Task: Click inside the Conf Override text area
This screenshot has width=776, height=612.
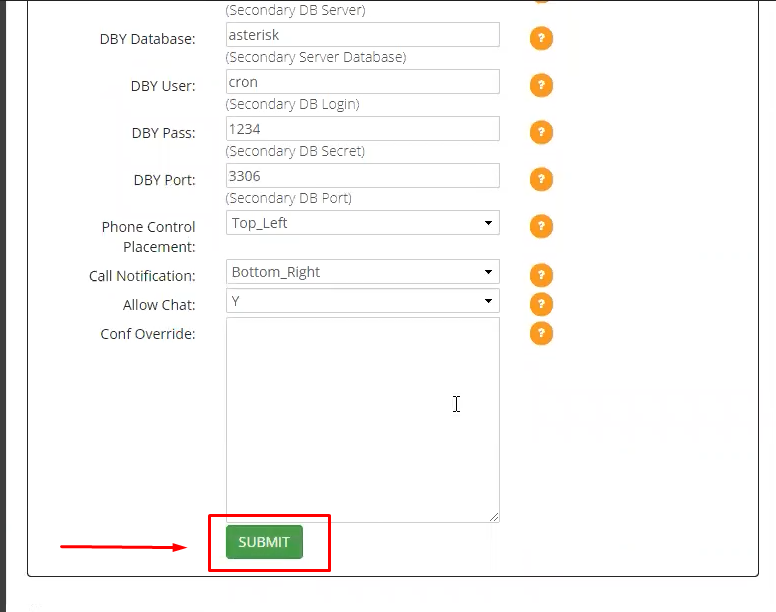Action: (x=362, y=420)
